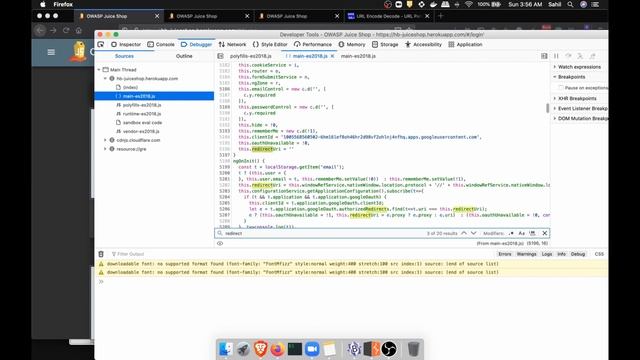Toggle case-sensitive search modifier
The height and width of the screenshot is (360, 640).
[522, 233]
